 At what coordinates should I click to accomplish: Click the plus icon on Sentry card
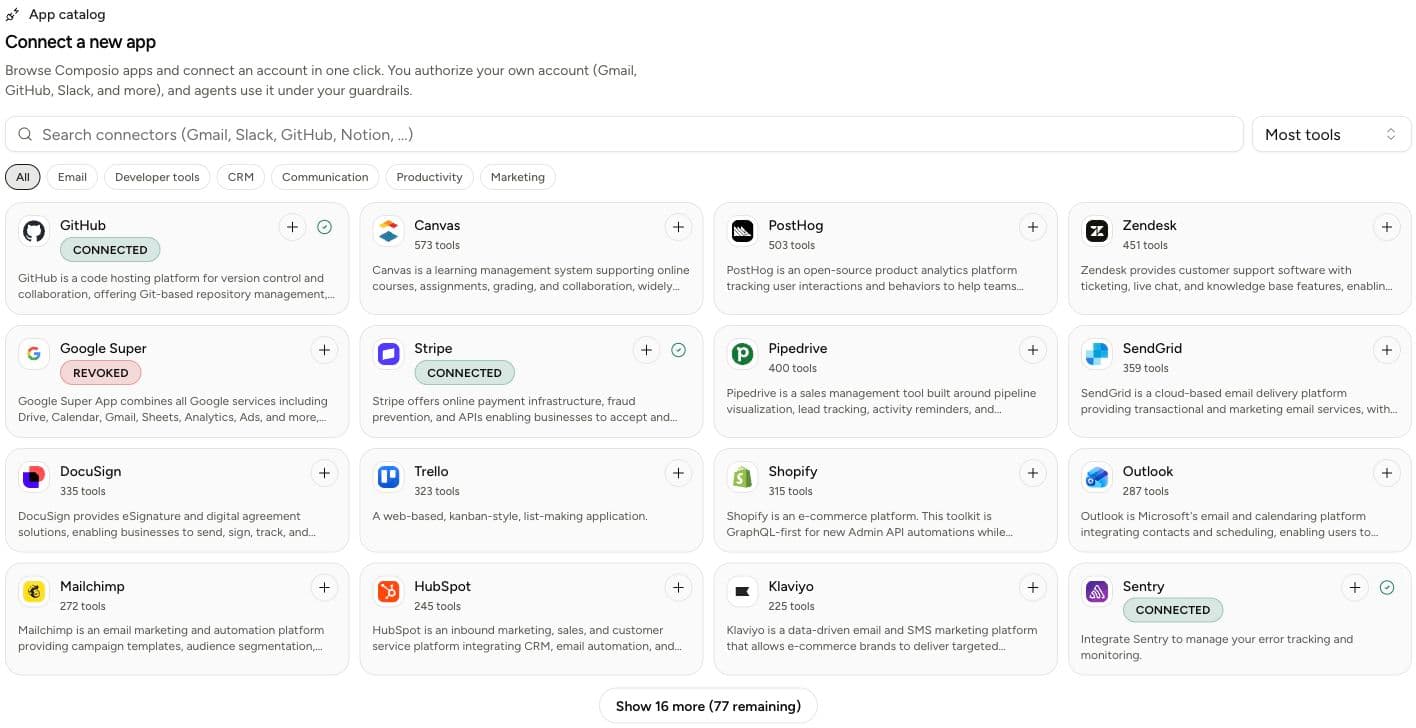tap(1354, 588)
